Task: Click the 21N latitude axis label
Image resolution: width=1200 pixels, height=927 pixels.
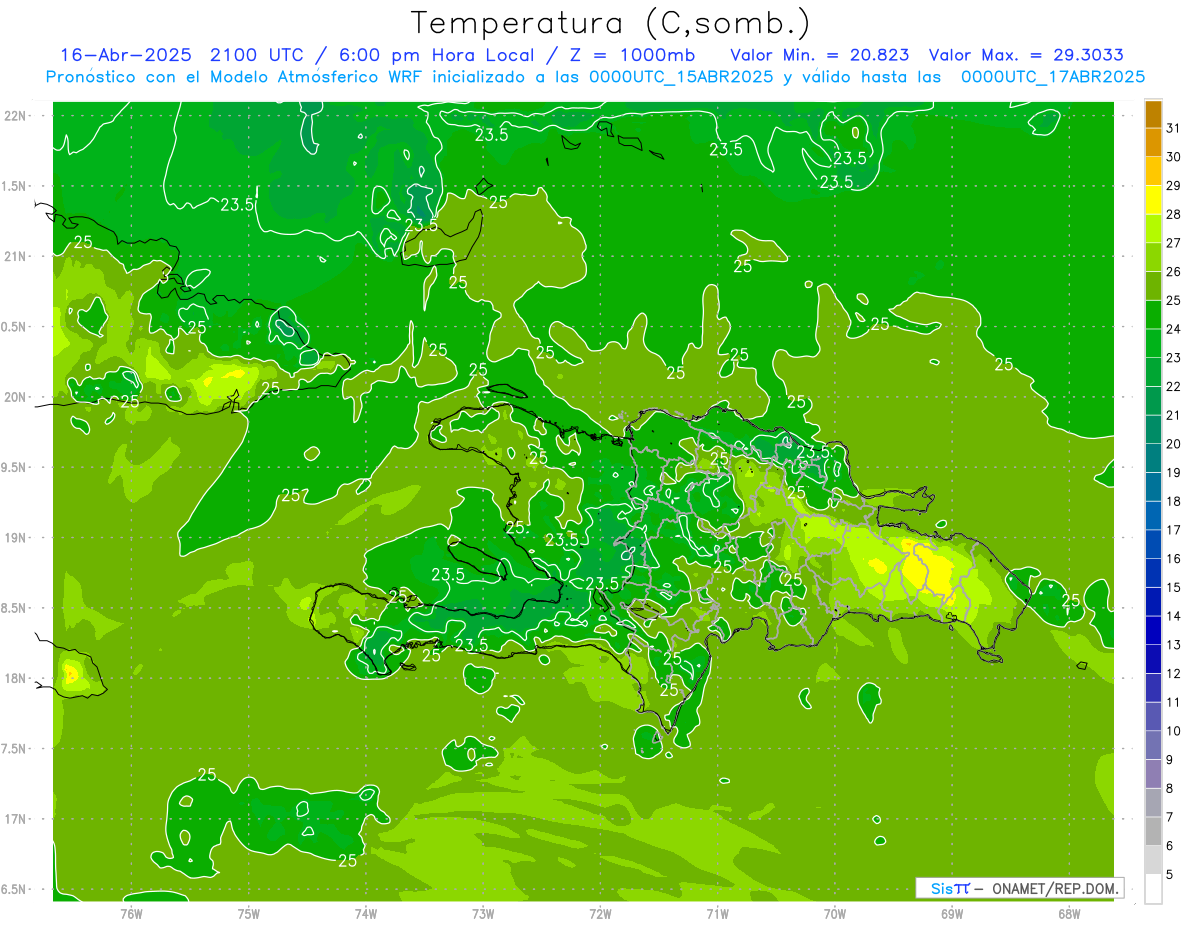Action: [17, 256]
